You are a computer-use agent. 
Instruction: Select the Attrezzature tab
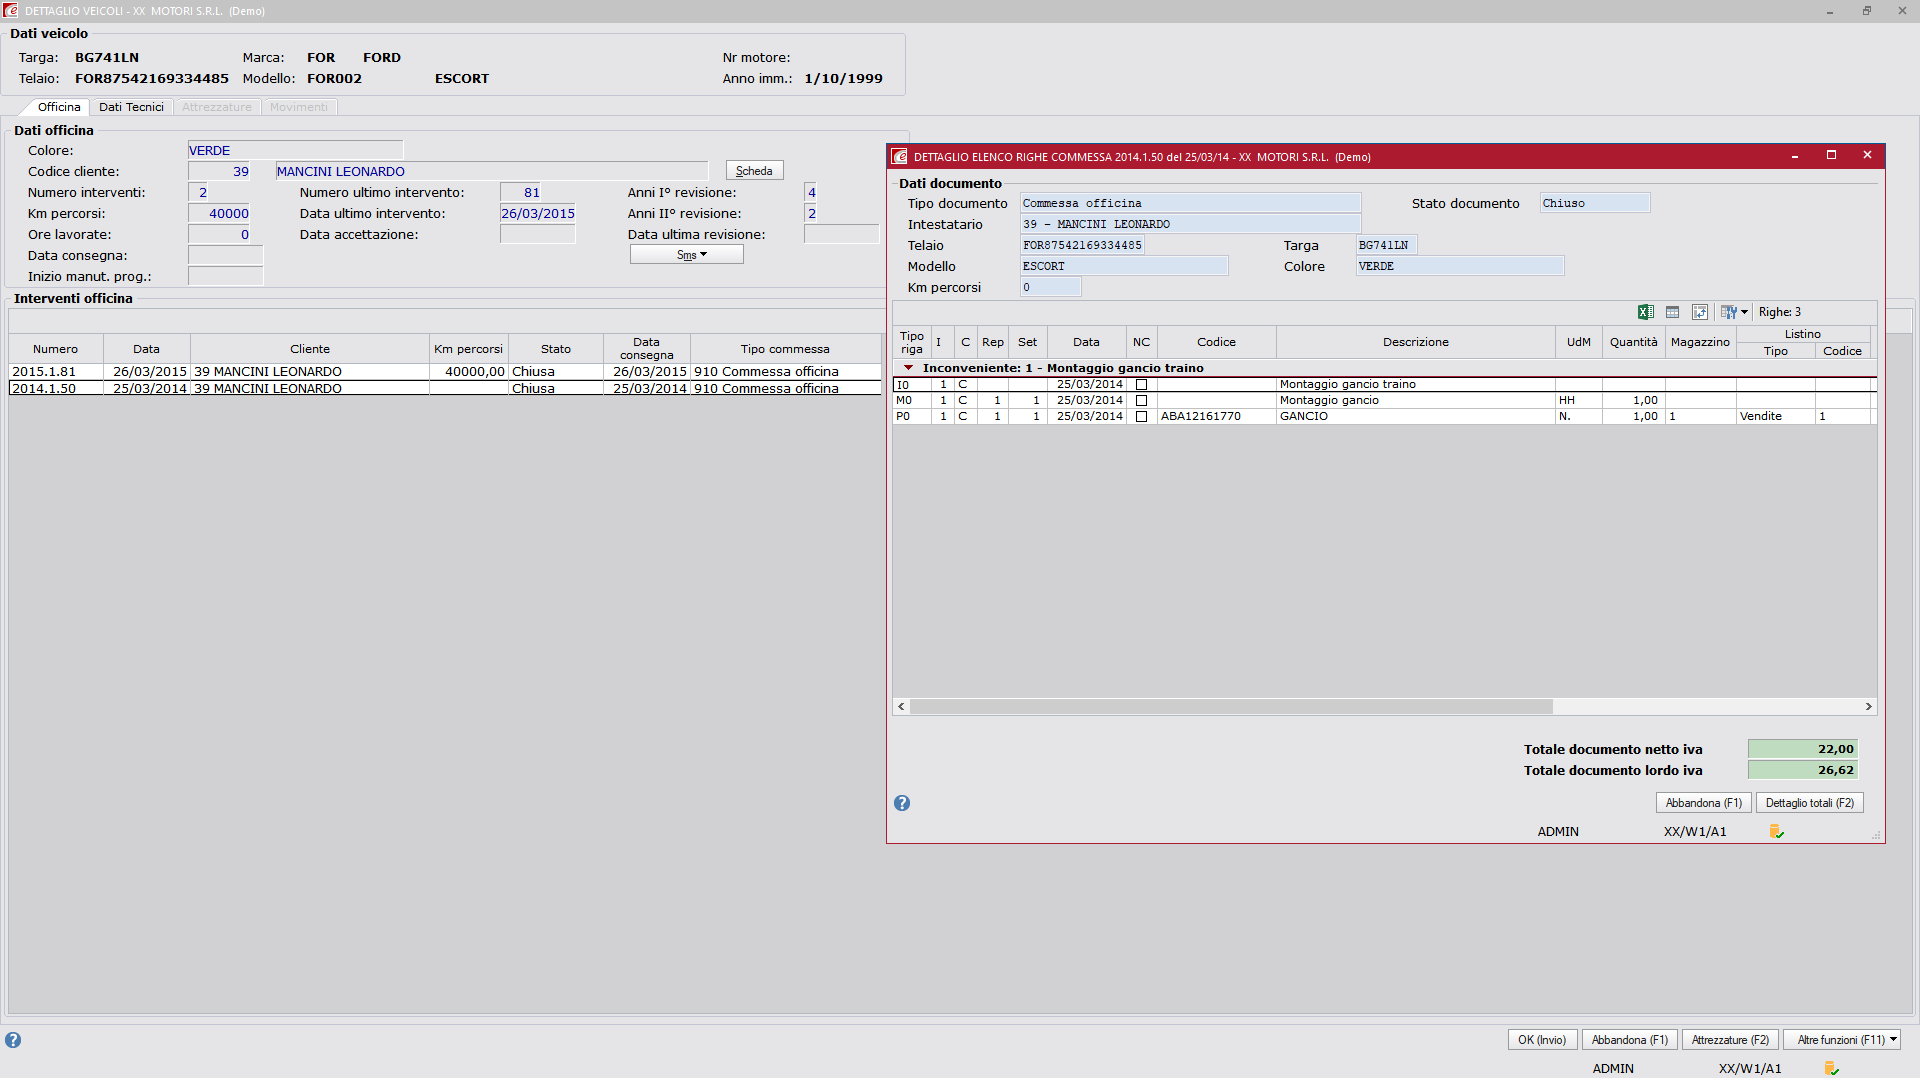click(x=217, y=107)
